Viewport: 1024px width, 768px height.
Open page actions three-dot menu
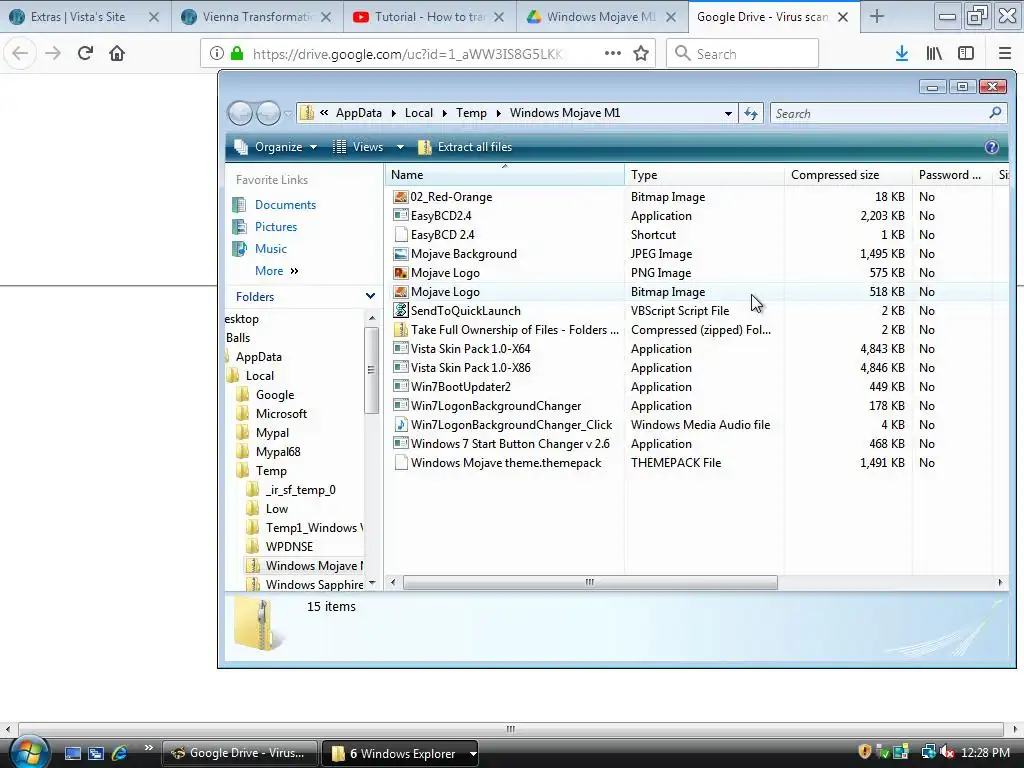[613, 54]
